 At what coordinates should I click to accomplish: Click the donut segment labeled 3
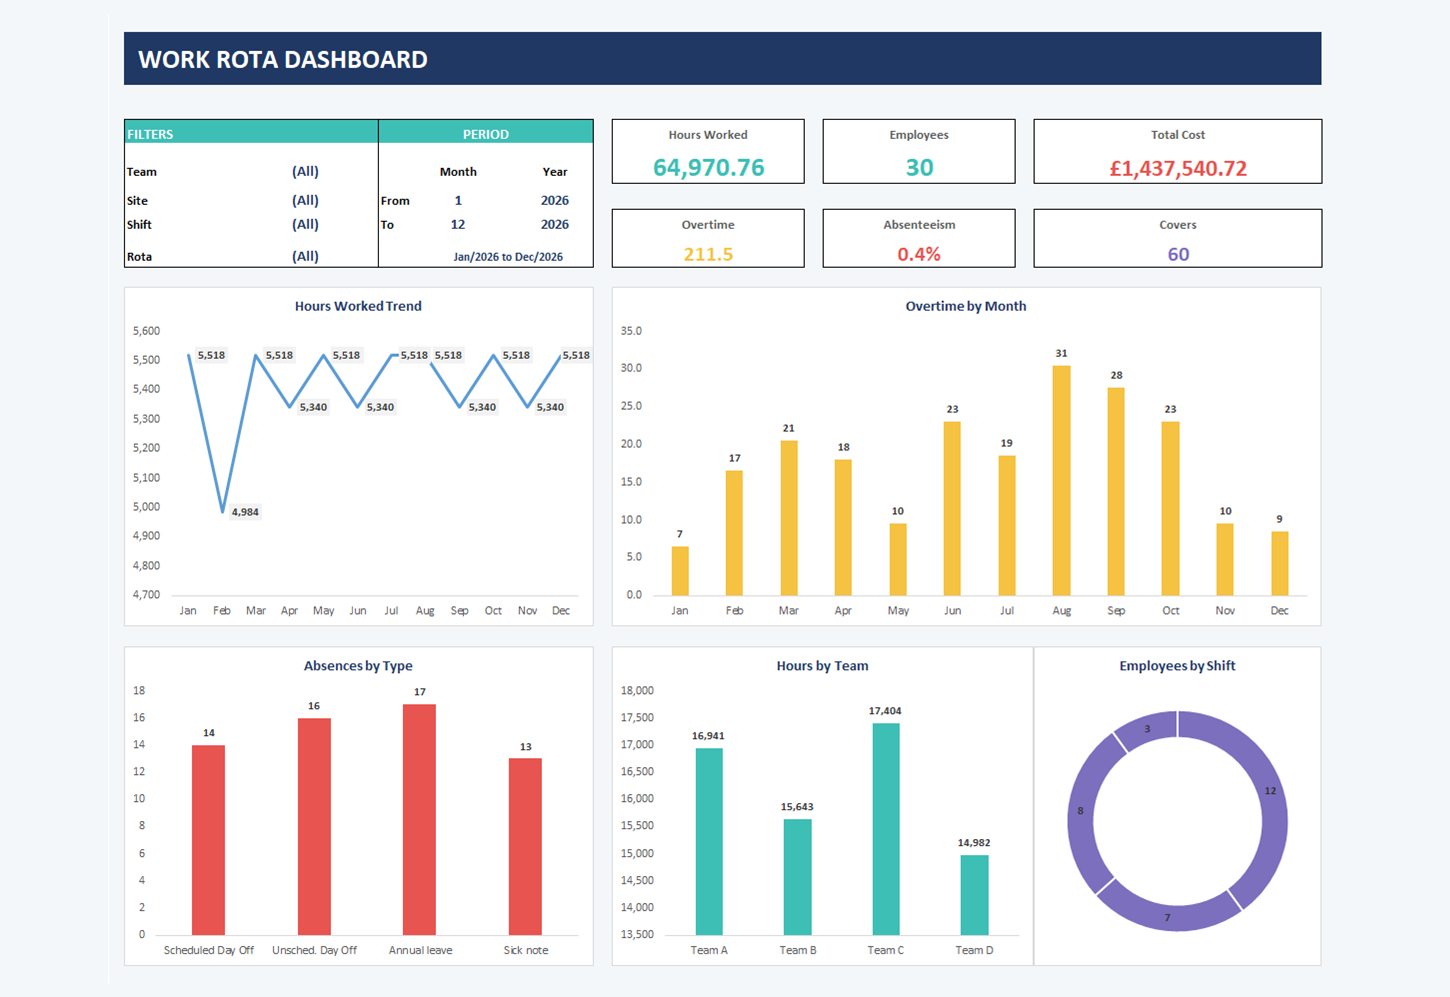coord(1147,728)
